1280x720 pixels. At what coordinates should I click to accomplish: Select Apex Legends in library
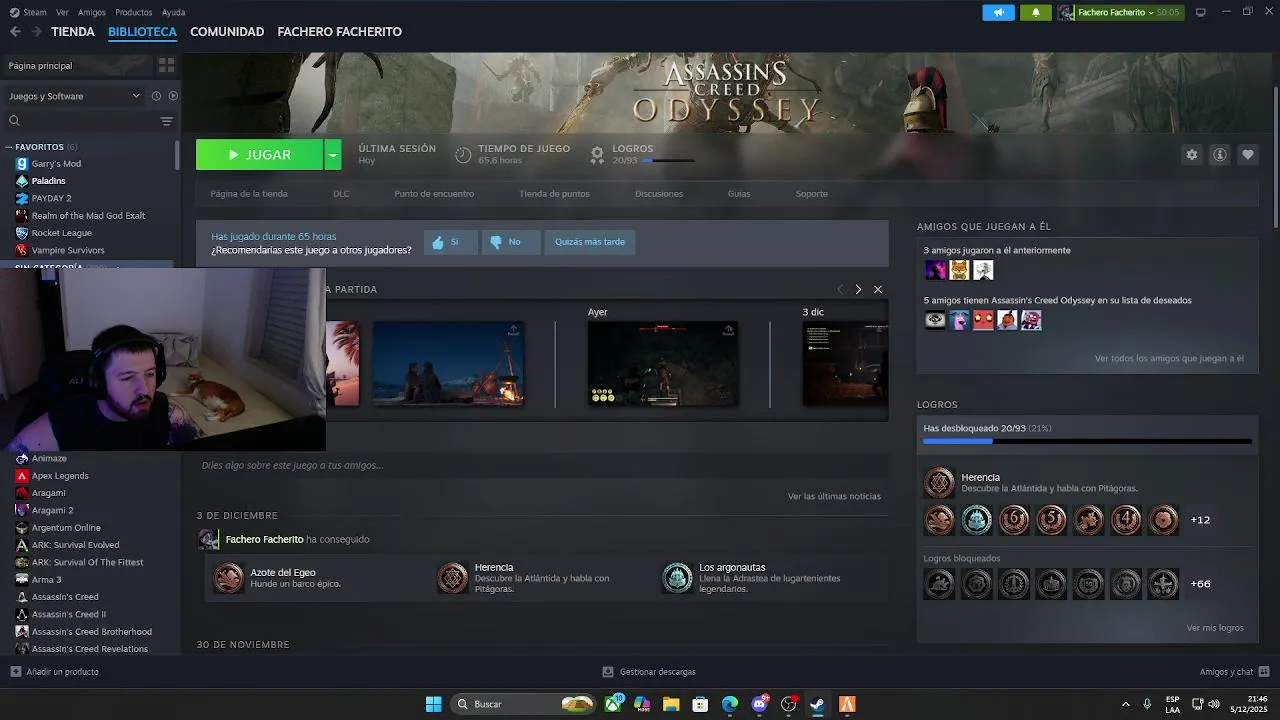(x=60, y=476)
